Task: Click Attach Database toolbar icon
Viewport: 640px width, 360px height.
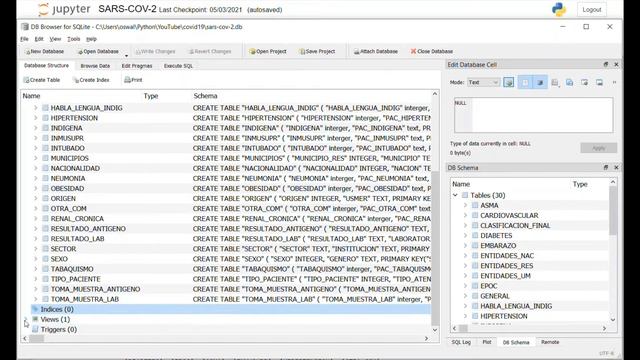Action: pyautogui.click(x=356, y=51)
